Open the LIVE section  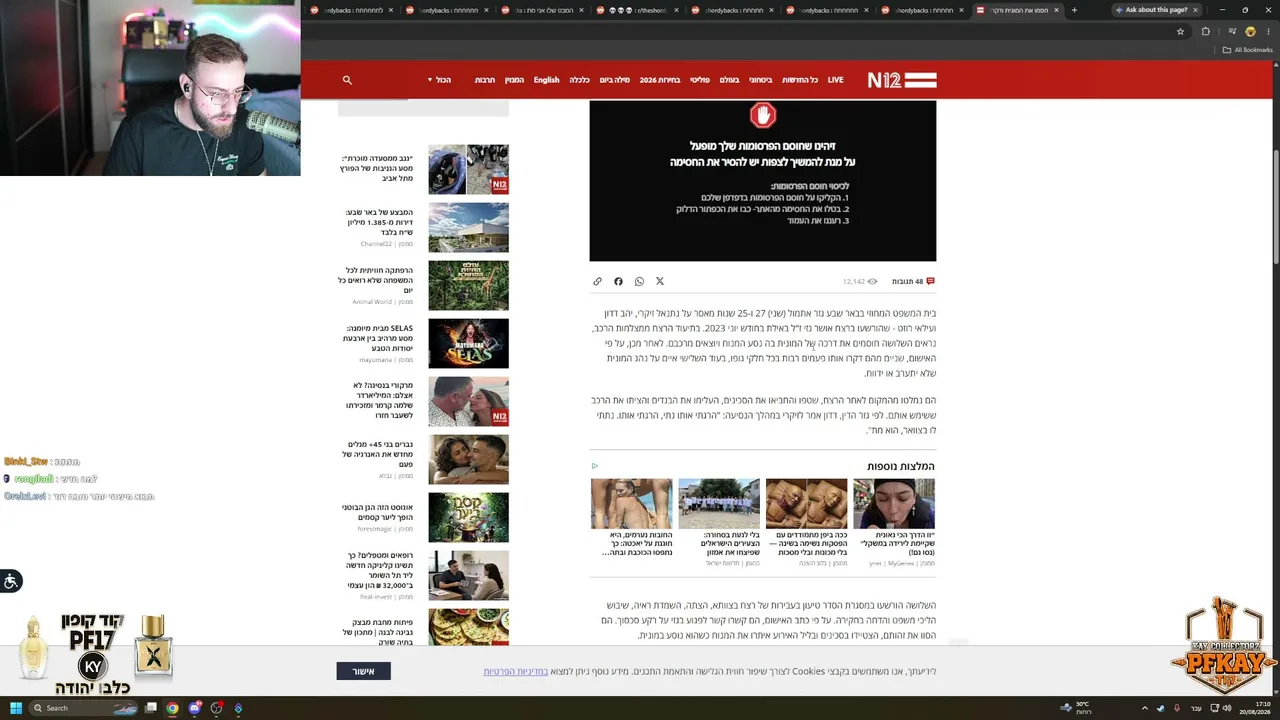coord(835,80)
